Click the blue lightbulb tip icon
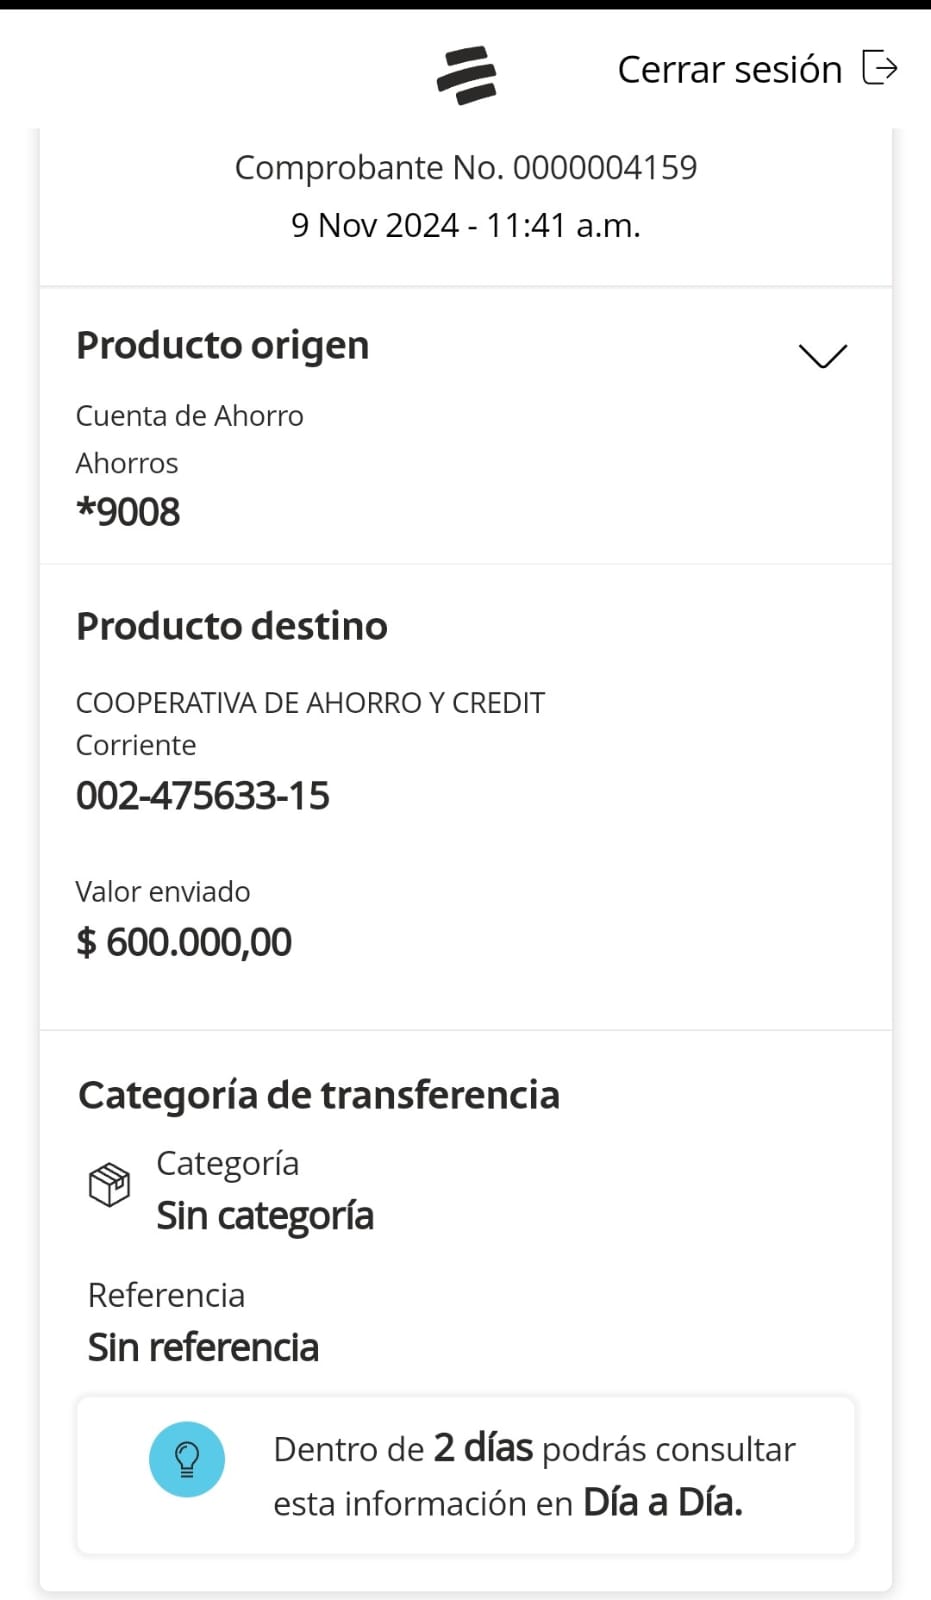The height and width of the screenshot is (1600, 931). click(x=187, y=1459)
